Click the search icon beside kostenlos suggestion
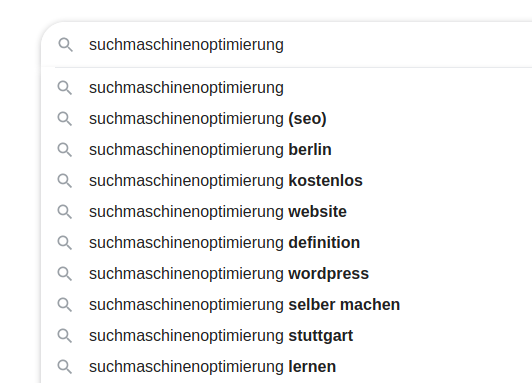Viewport: 532px width, 383px height. tap(64, 181)
